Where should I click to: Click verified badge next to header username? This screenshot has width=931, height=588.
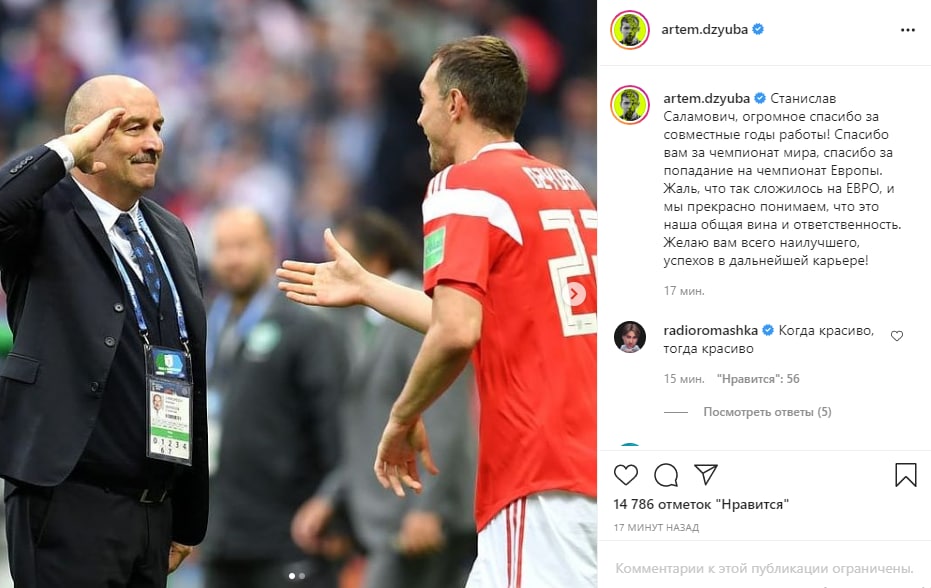point(758,29)
